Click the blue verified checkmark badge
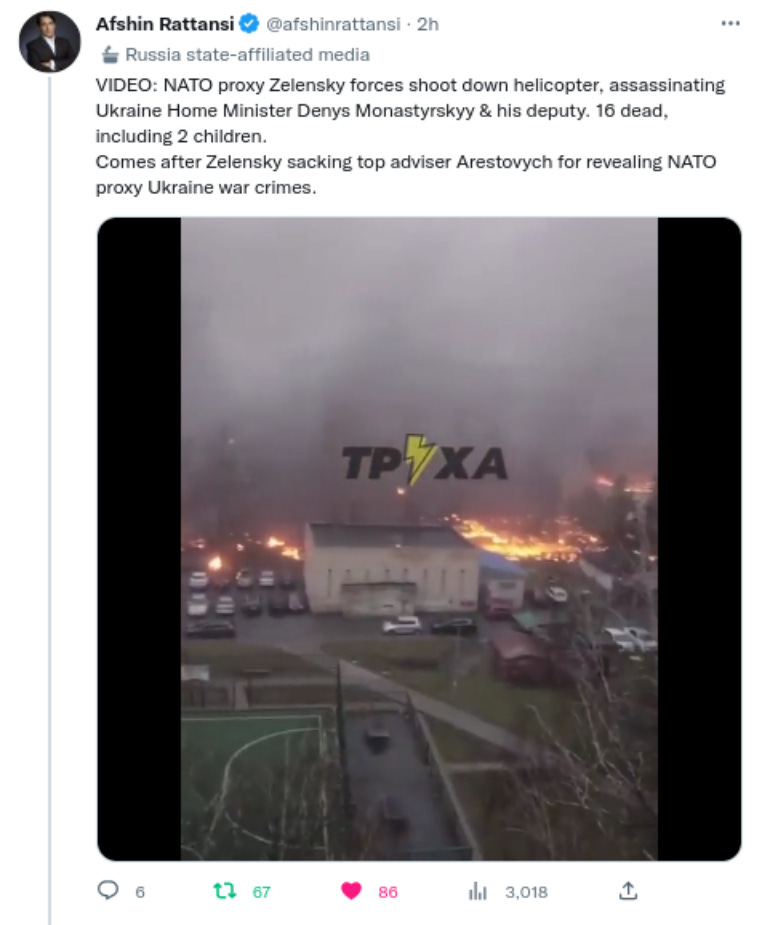This screenshot has width=762, height=925. click(x=249, y=24)
